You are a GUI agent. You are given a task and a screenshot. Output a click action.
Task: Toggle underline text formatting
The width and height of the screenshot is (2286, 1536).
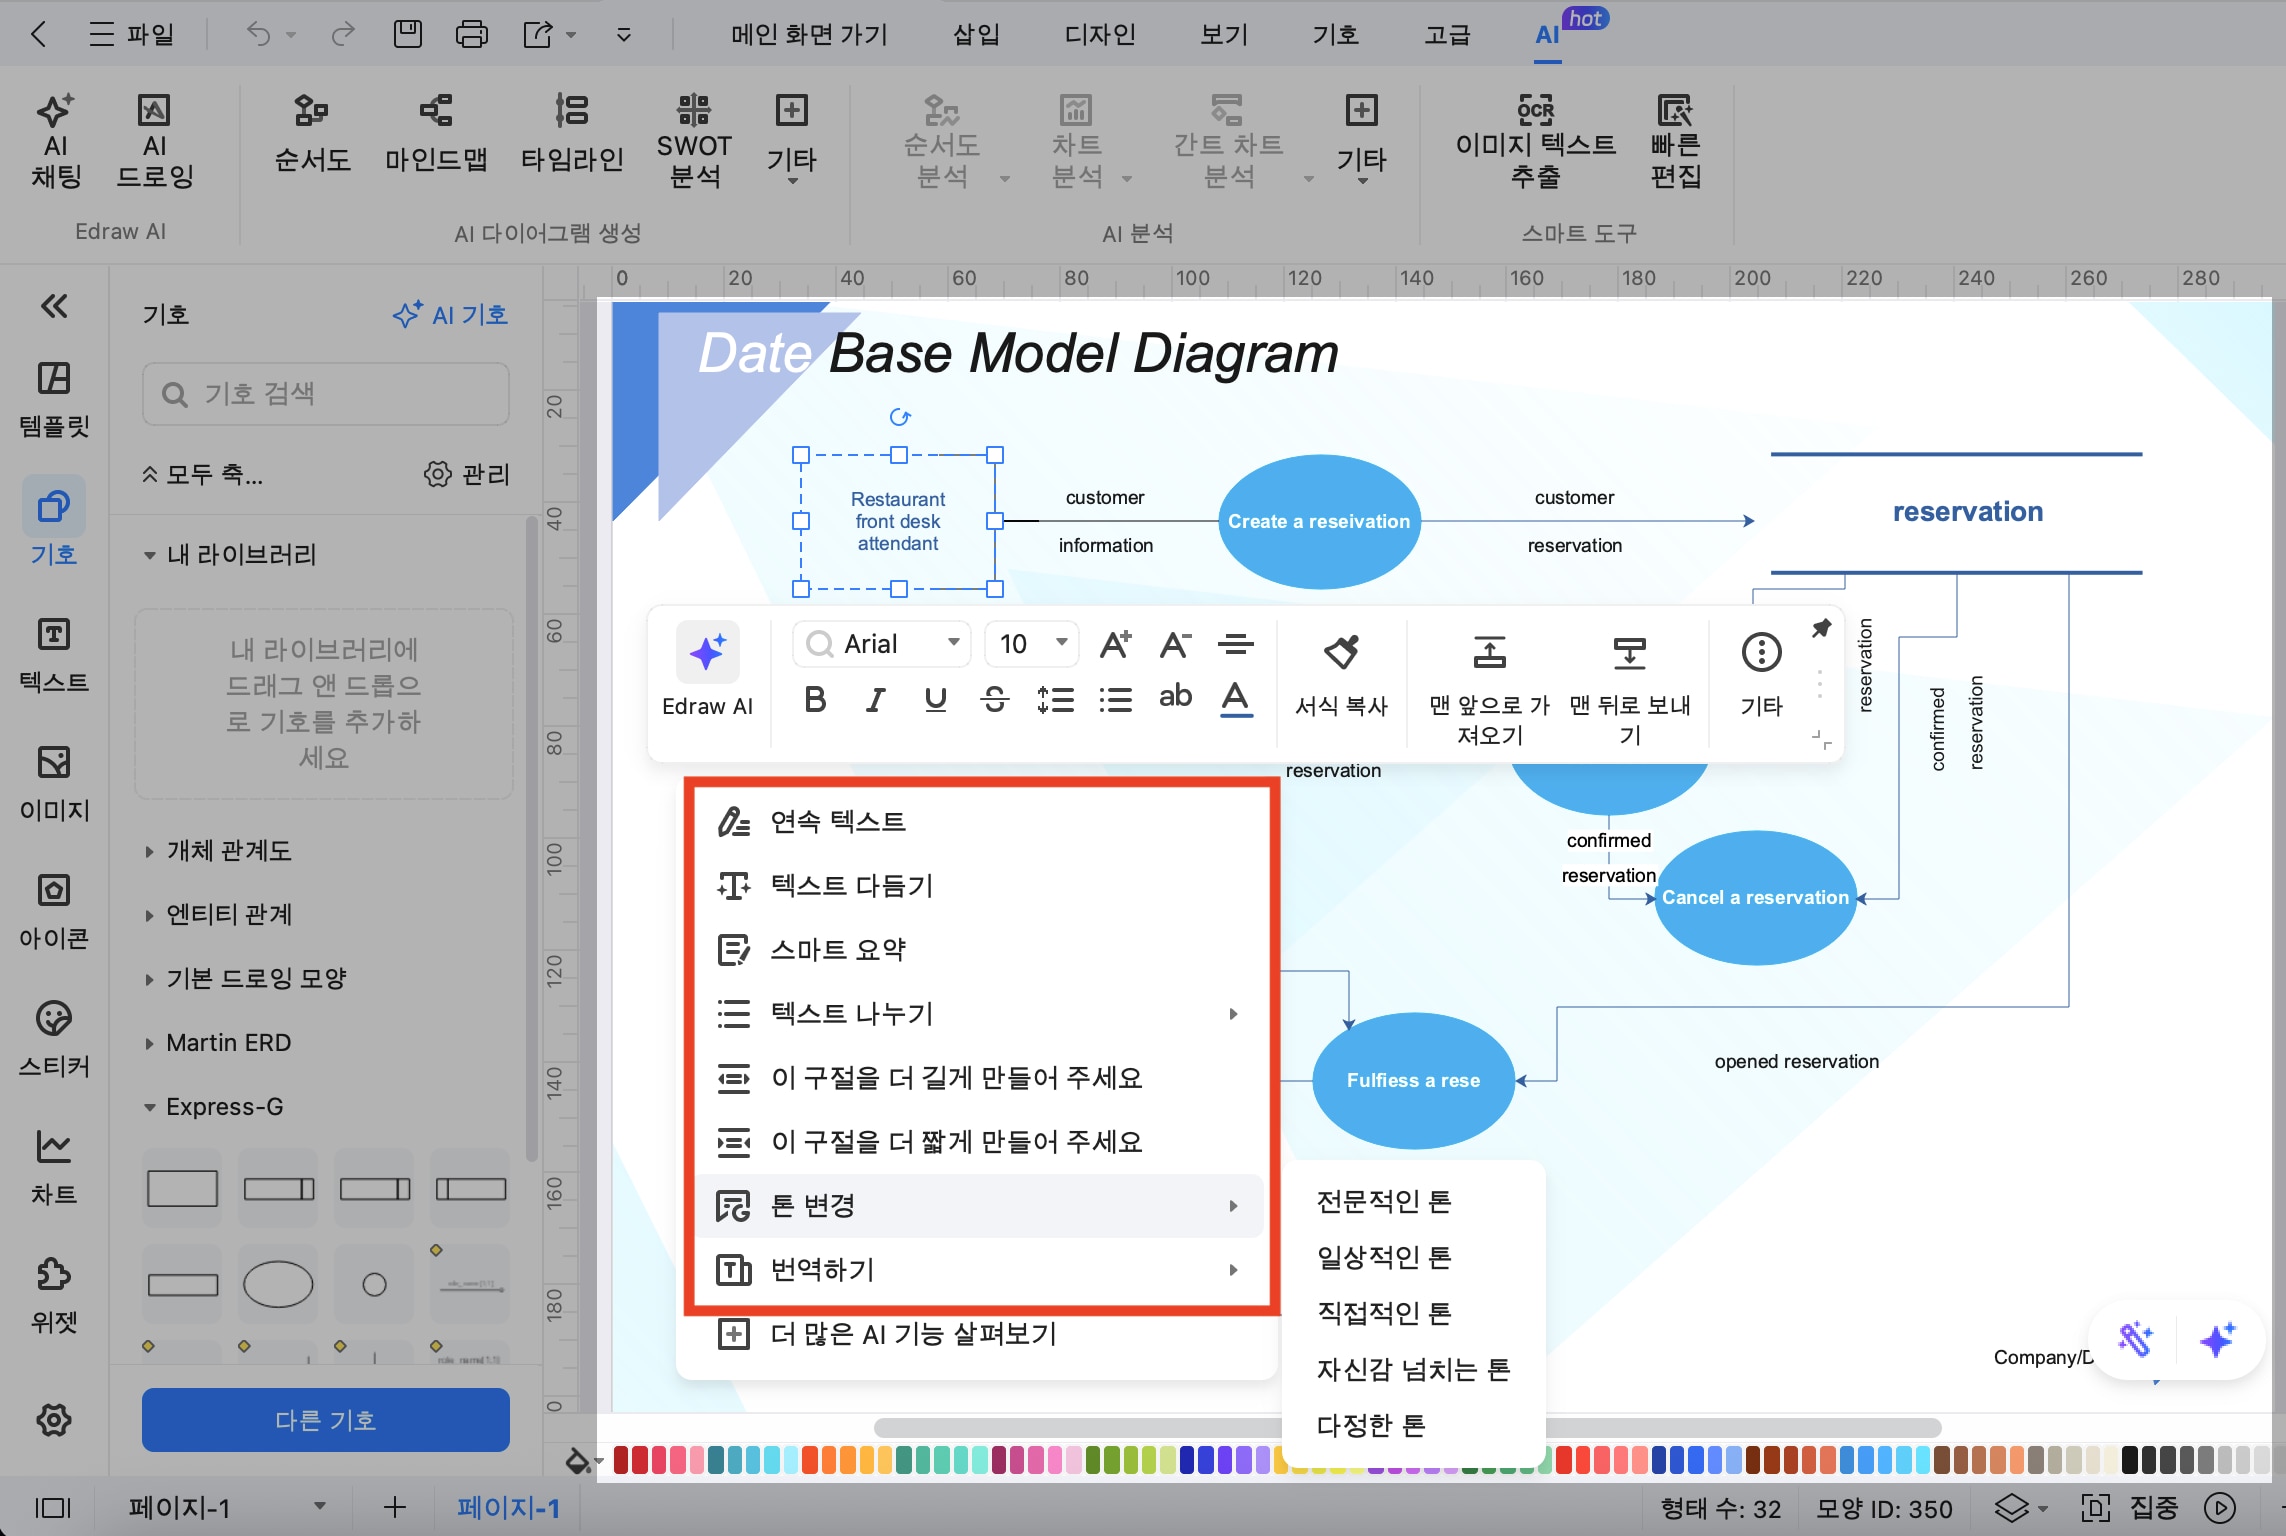[x=935, y=699]
